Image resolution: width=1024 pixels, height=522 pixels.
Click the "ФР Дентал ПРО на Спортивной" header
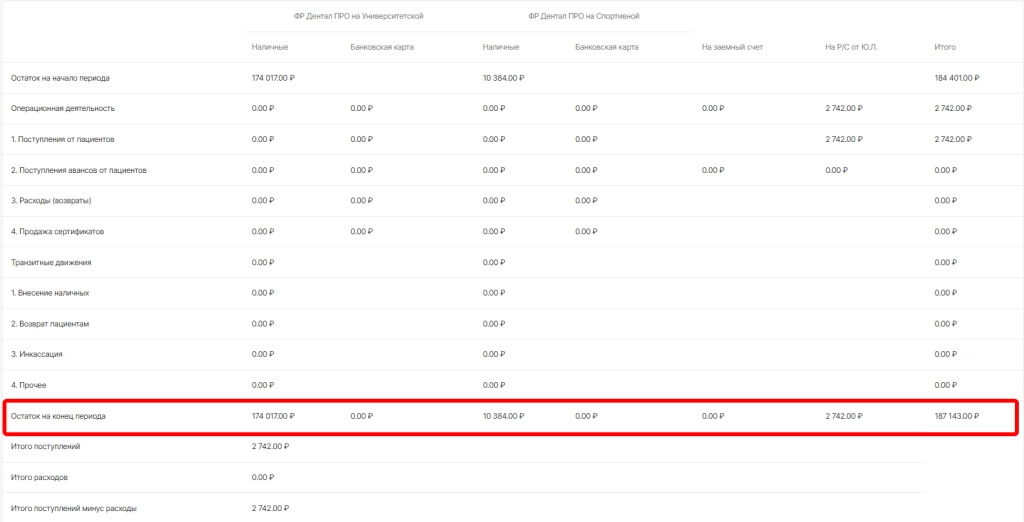[x=584, y=16]
